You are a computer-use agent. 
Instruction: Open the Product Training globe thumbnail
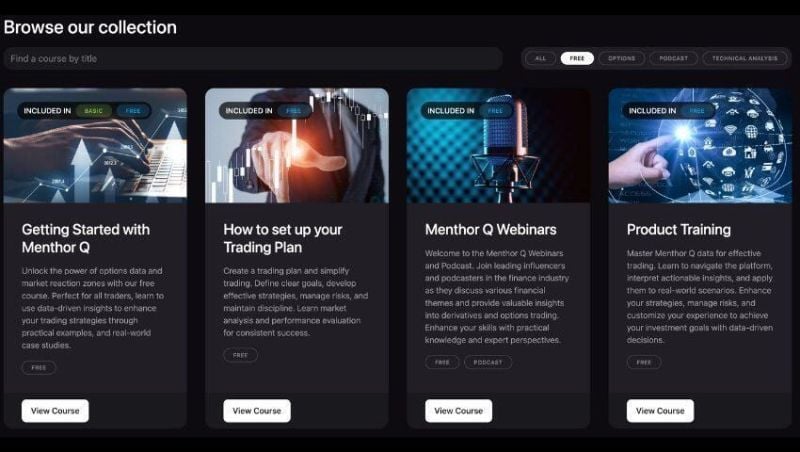(700, 146)
